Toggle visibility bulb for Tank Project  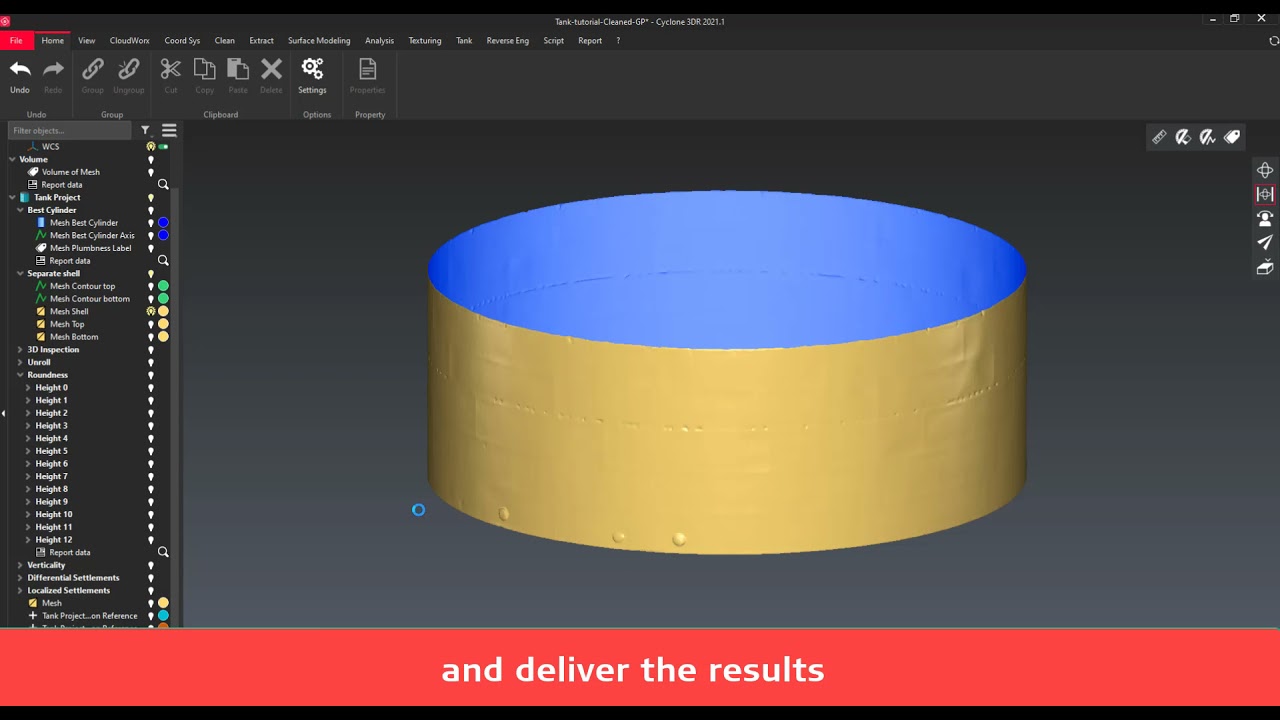tap(151, 197)
